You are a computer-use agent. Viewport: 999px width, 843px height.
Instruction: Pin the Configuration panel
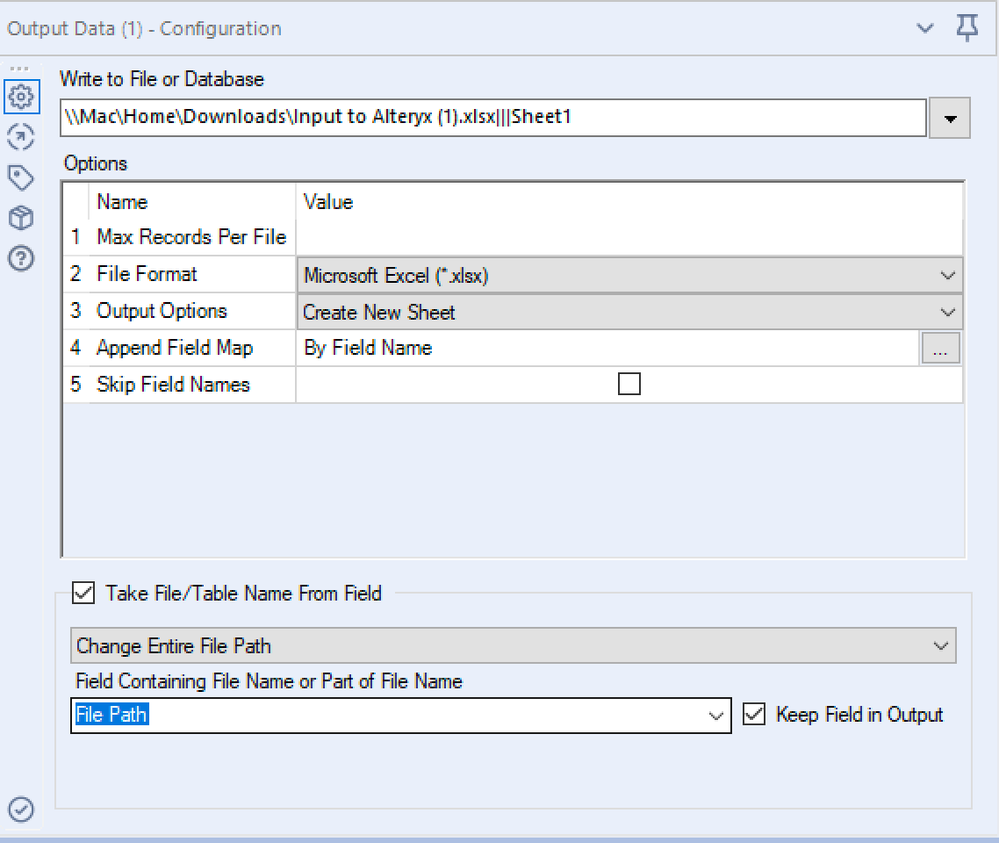point(967,28)
